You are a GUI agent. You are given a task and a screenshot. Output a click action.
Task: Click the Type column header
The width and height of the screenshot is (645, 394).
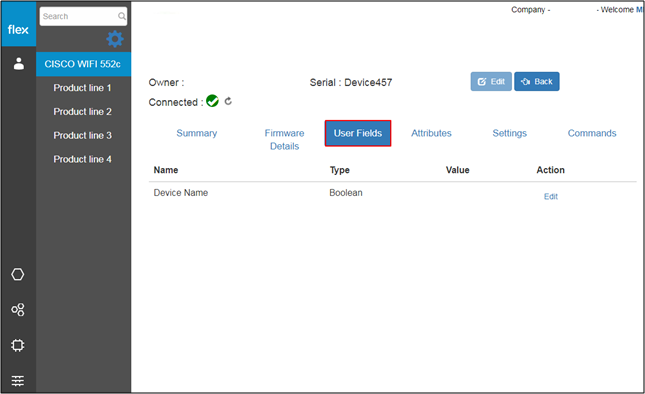(339, 170)
